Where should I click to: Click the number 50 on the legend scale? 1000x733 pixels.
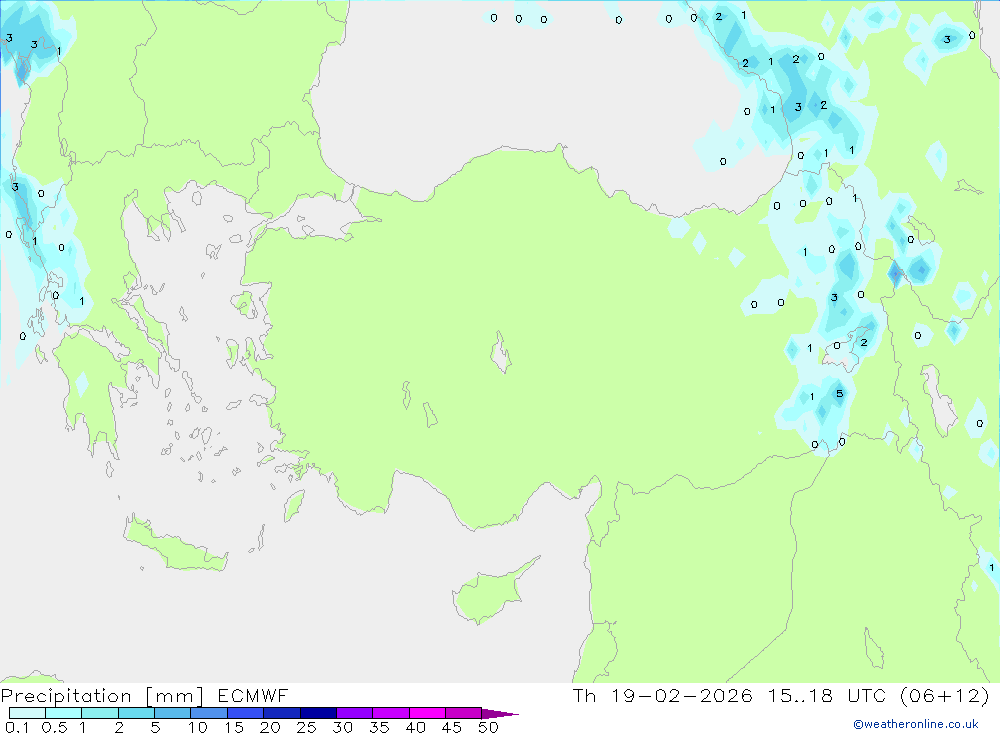(487, 727)
